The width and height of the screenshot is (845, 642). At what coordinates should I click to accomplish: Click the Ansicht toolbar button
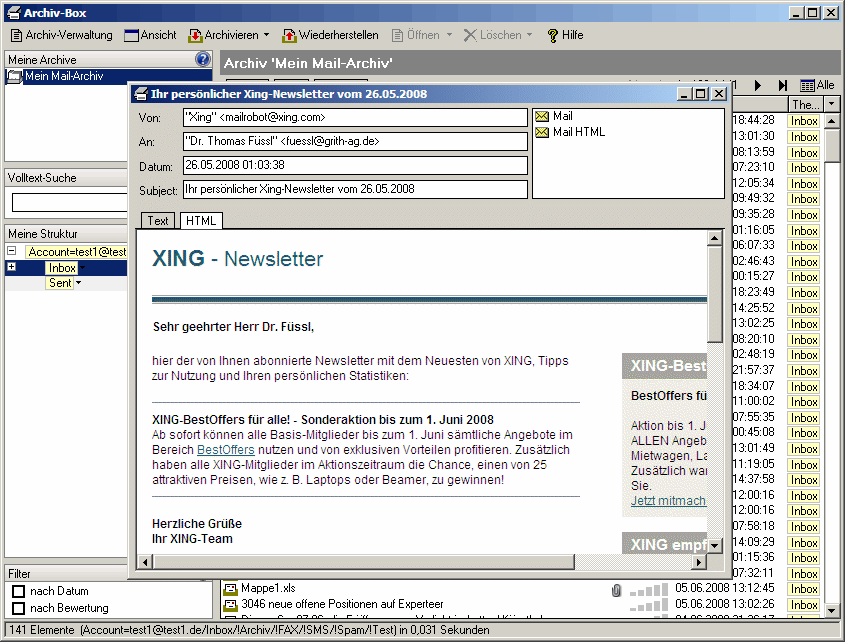(x=150, y=35)
